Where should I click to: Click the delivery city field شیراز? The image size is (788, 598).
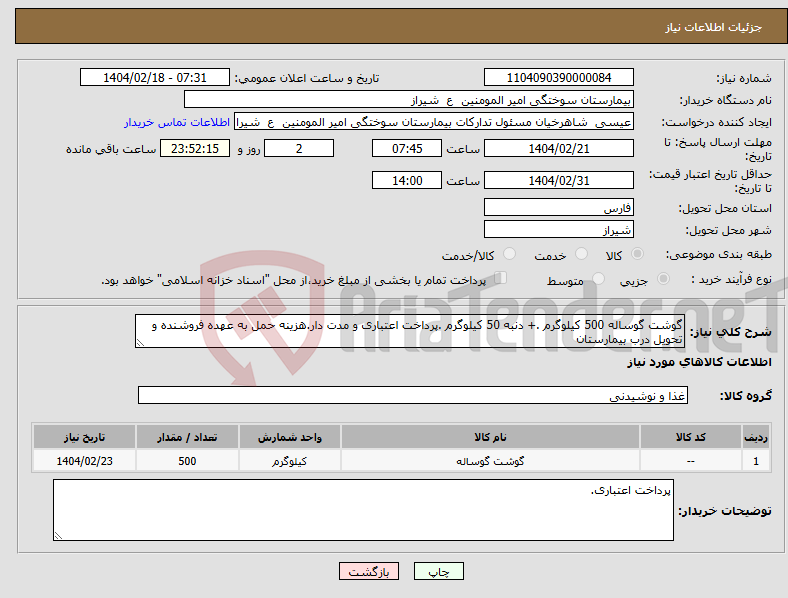pyautogui.click(x=559, y=230)
